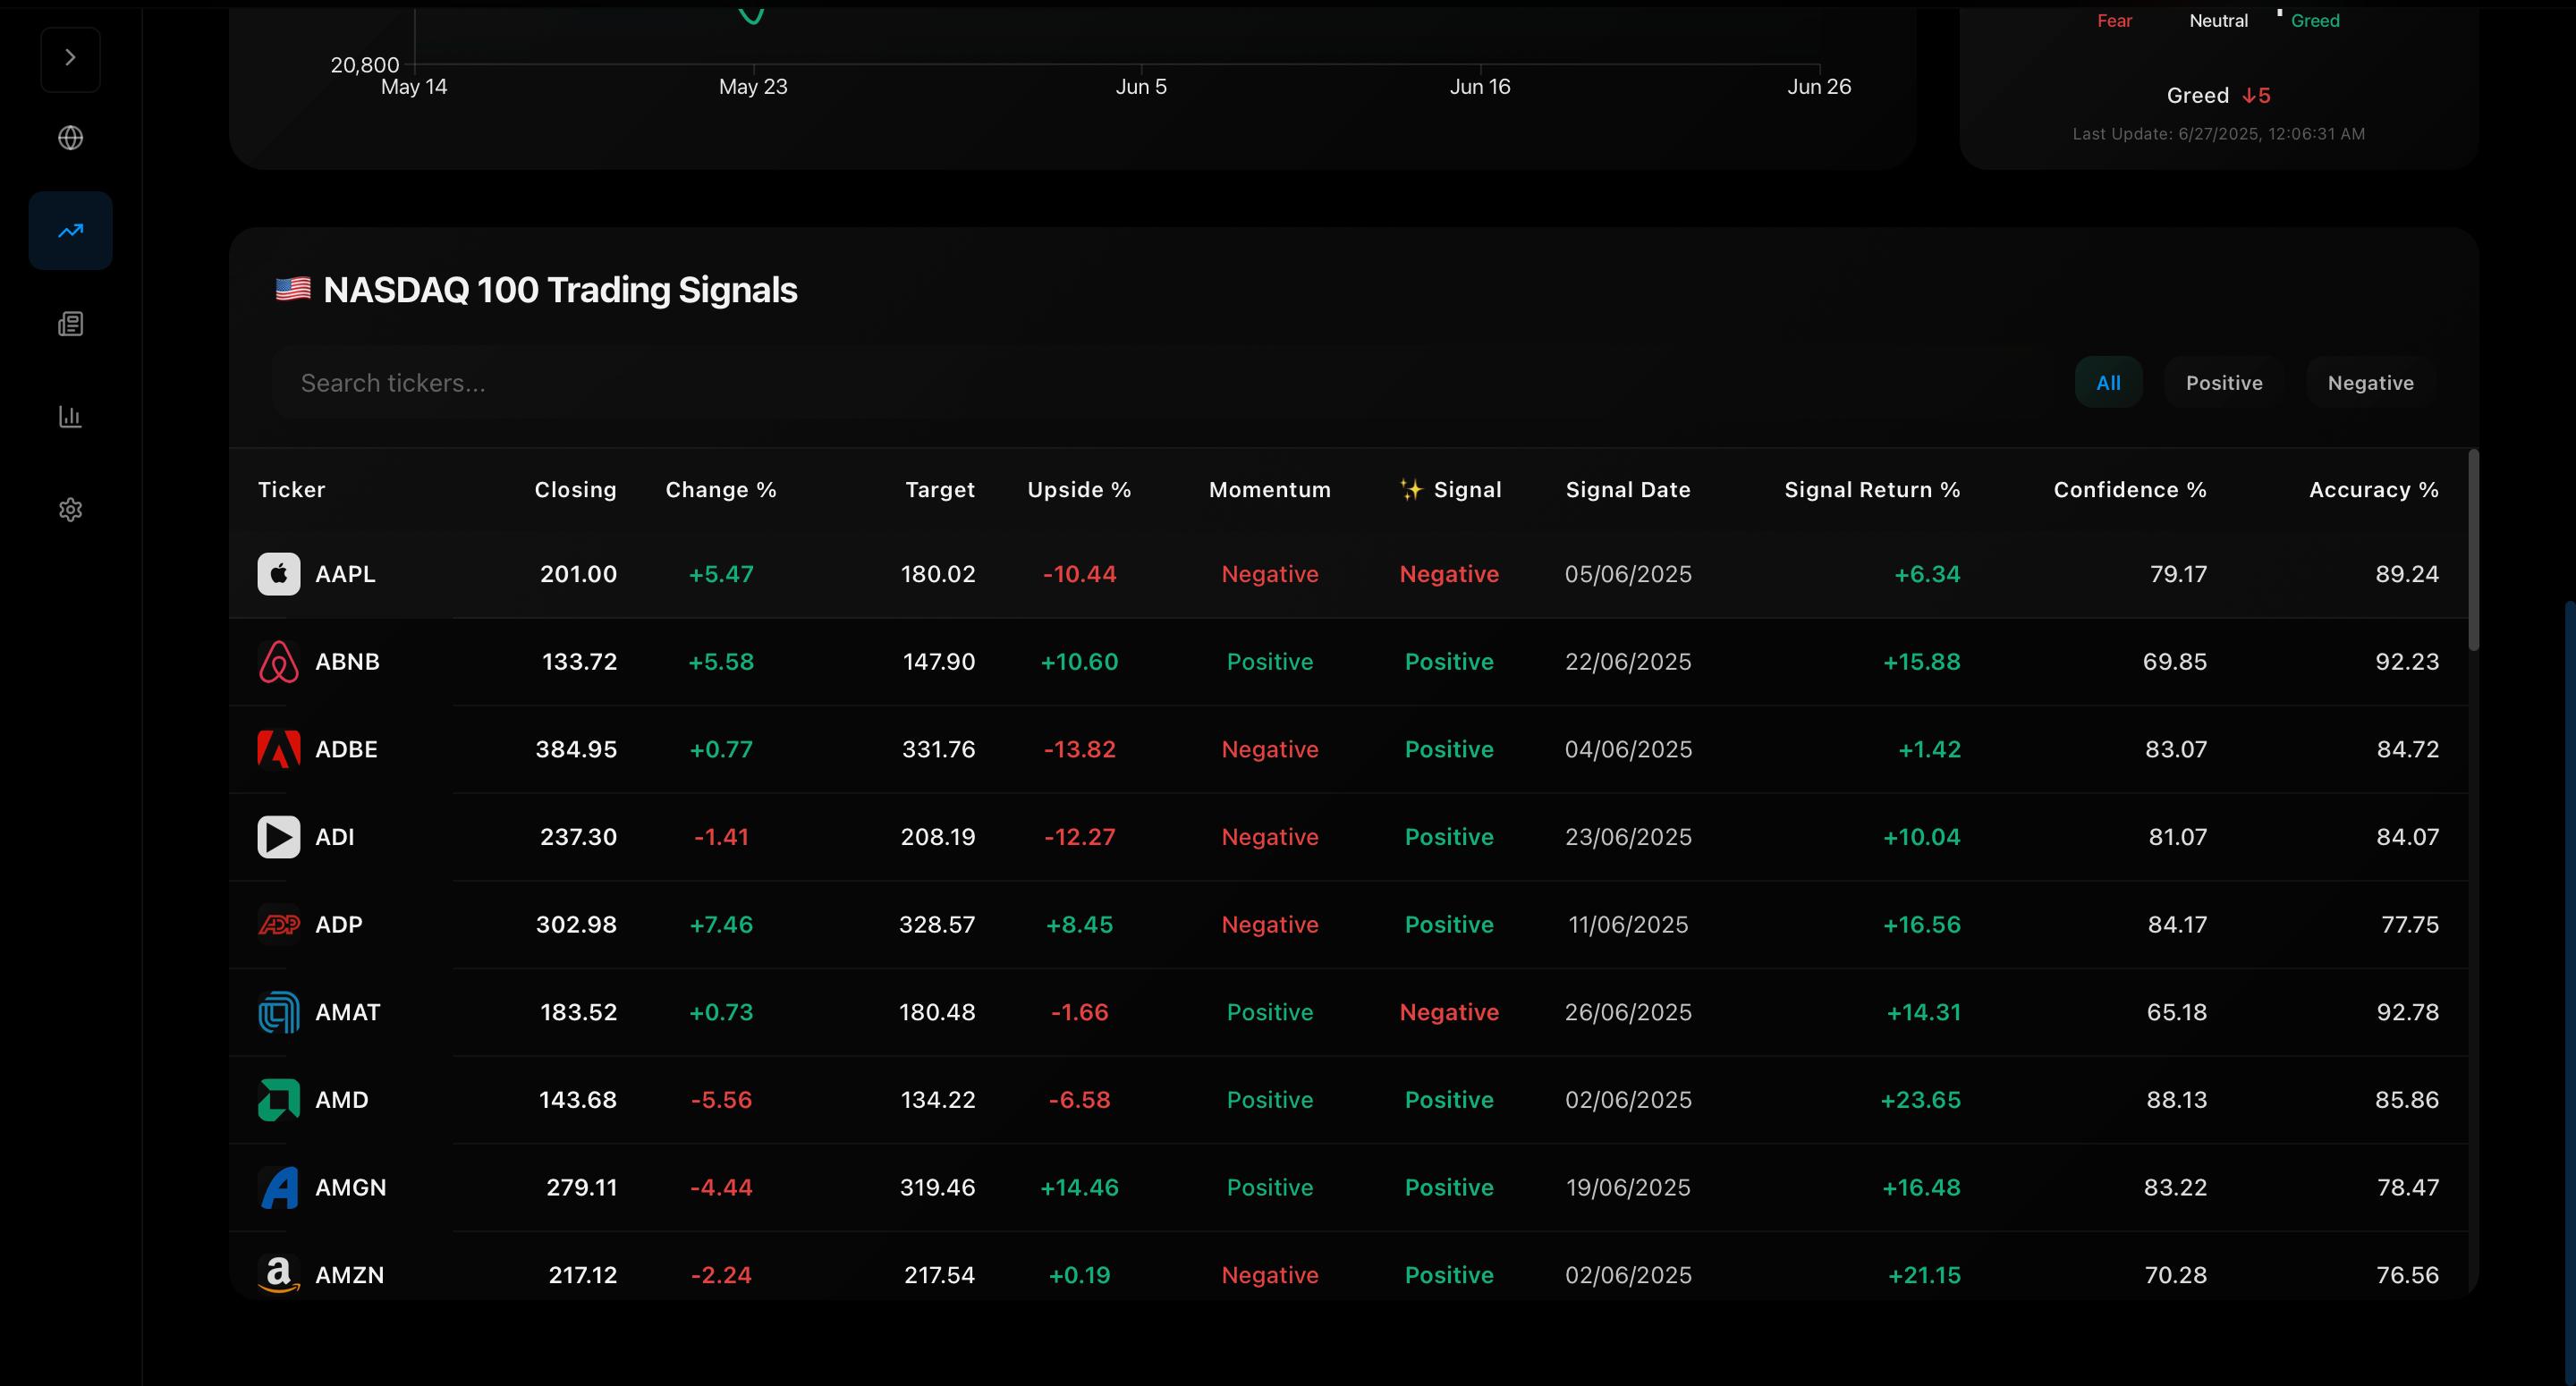Select the All filter
2576x1386 pixels.
click(x=2108, y=383)
